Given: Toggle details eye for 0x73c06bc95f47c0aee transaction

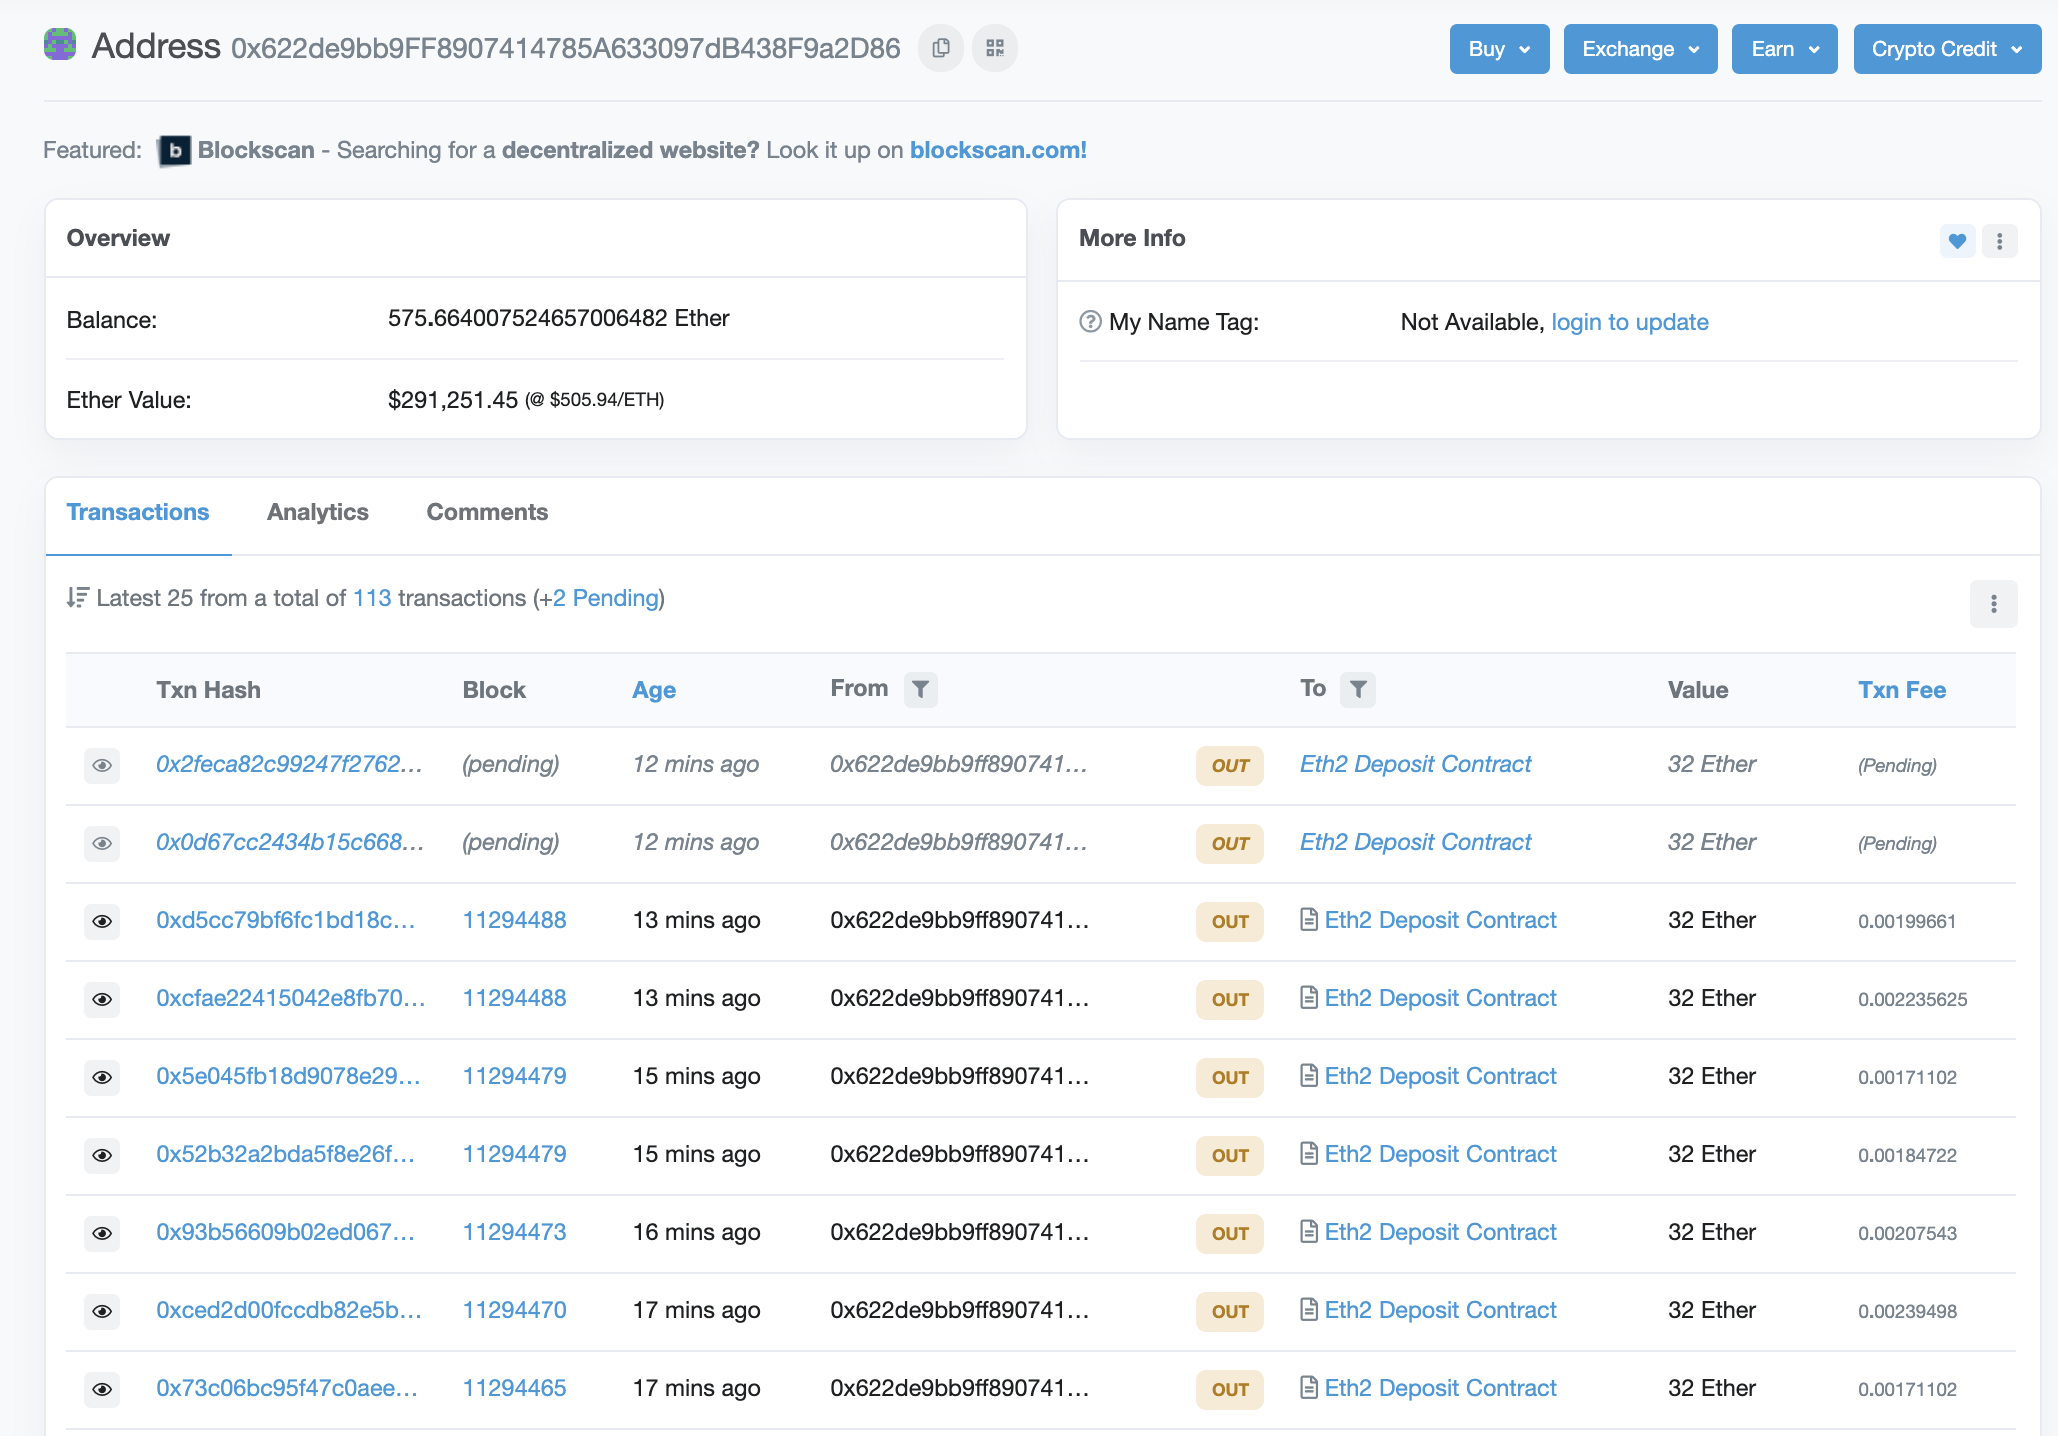Looking at the screenshot, I should tap(102, 1390).
